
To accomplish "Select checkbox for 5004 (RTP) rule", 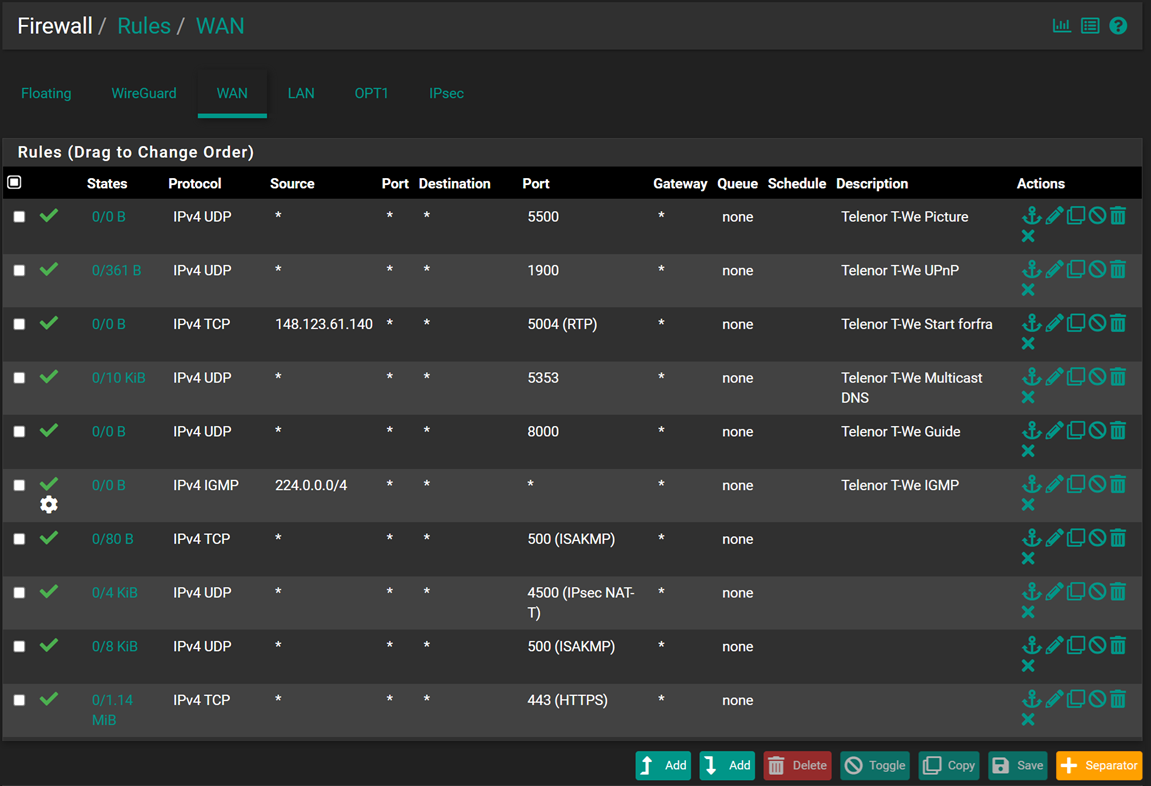I will (19, 325).
